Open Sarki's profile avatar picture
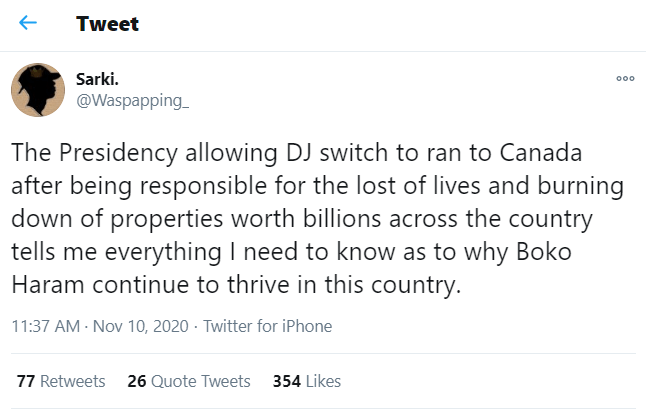Screen dimensions: 646x409 coord(38,90)
